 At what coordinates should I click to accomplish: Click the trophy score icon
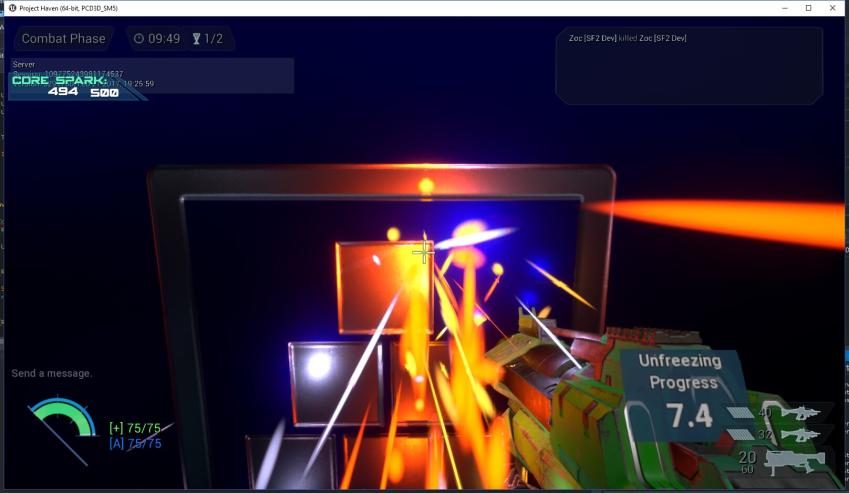(196, 39)
